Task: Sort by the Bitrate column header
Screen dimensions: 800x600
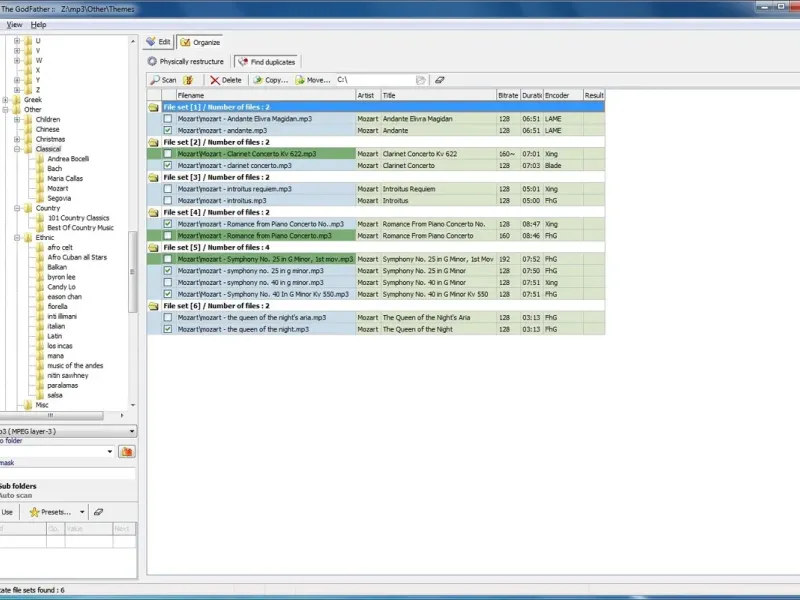Action: [508, 95]
